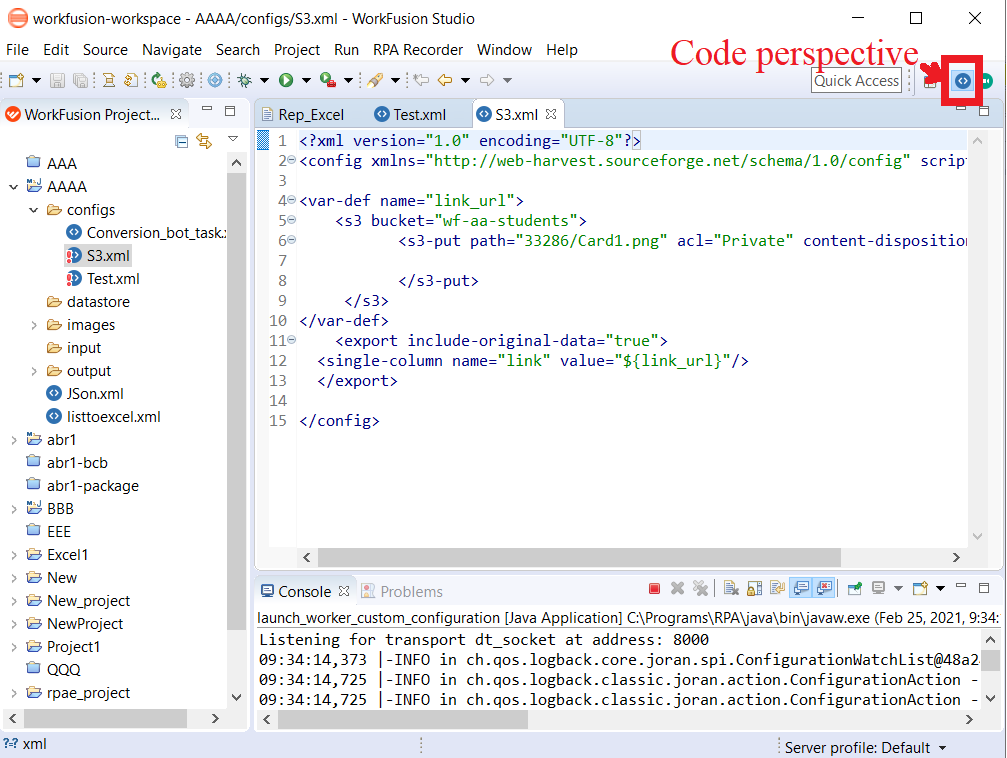The width and height of the screenshot is (1007, 758).
Task: Toggle Show Console on standard error change
Action: point(825,588)
